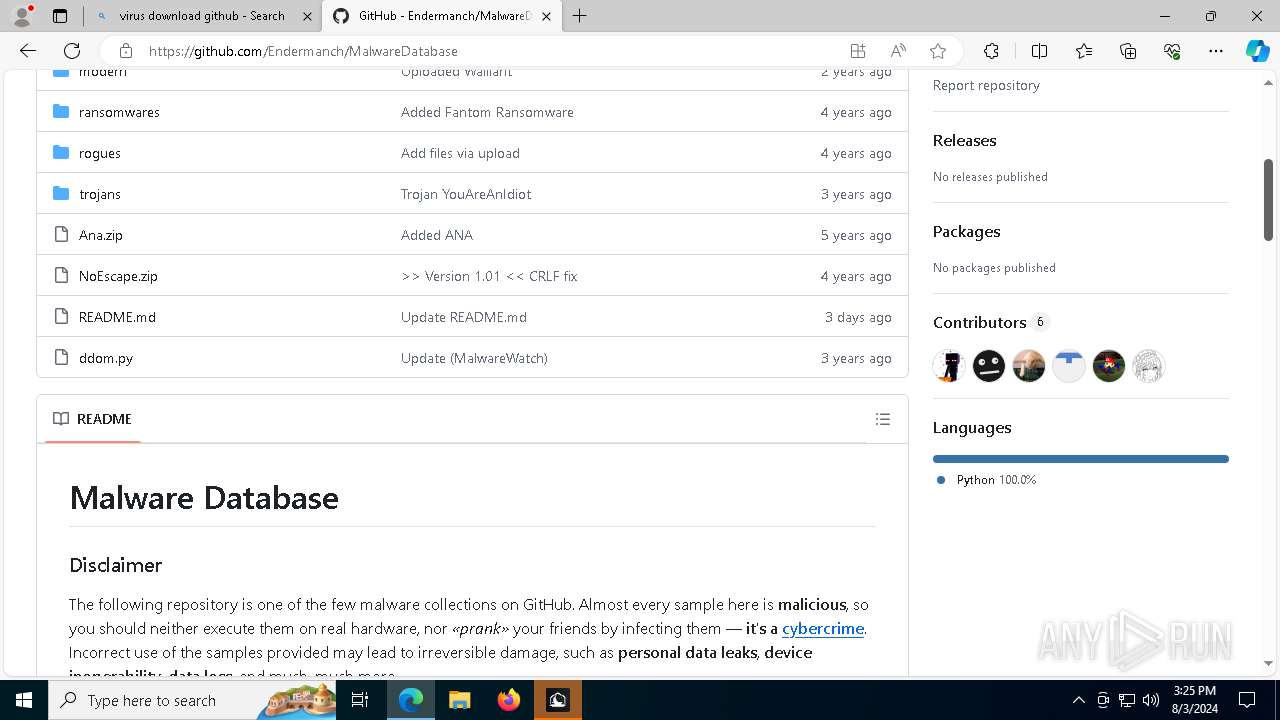The height and width of the screenshot is (720, 1280).
Task: Open the Favorites list
Action: (1084, 51)
